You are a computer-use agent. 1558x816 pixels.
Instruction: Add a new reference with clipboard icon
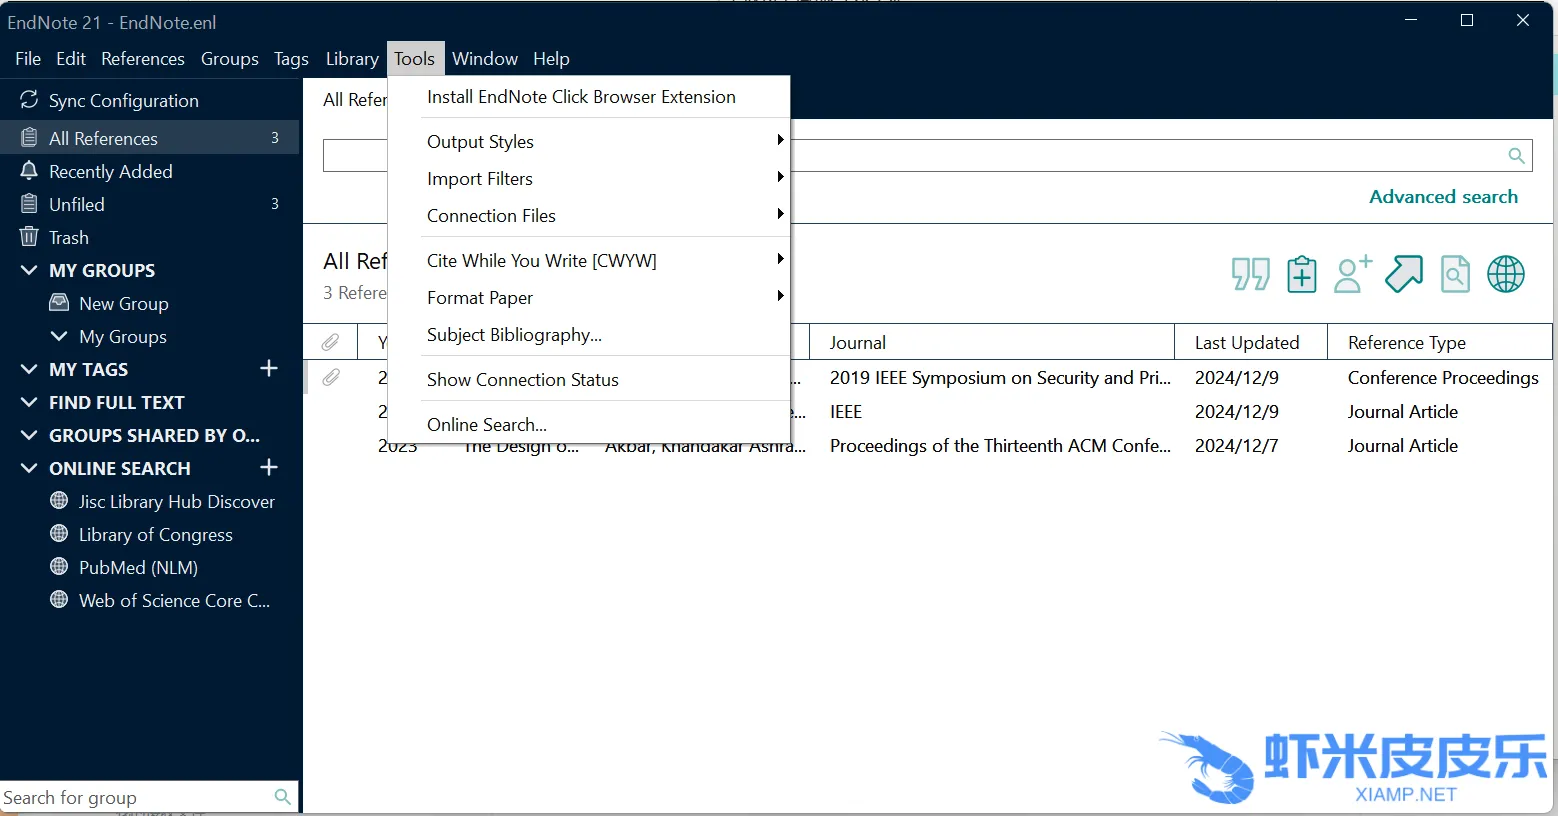pos(1301,274)
